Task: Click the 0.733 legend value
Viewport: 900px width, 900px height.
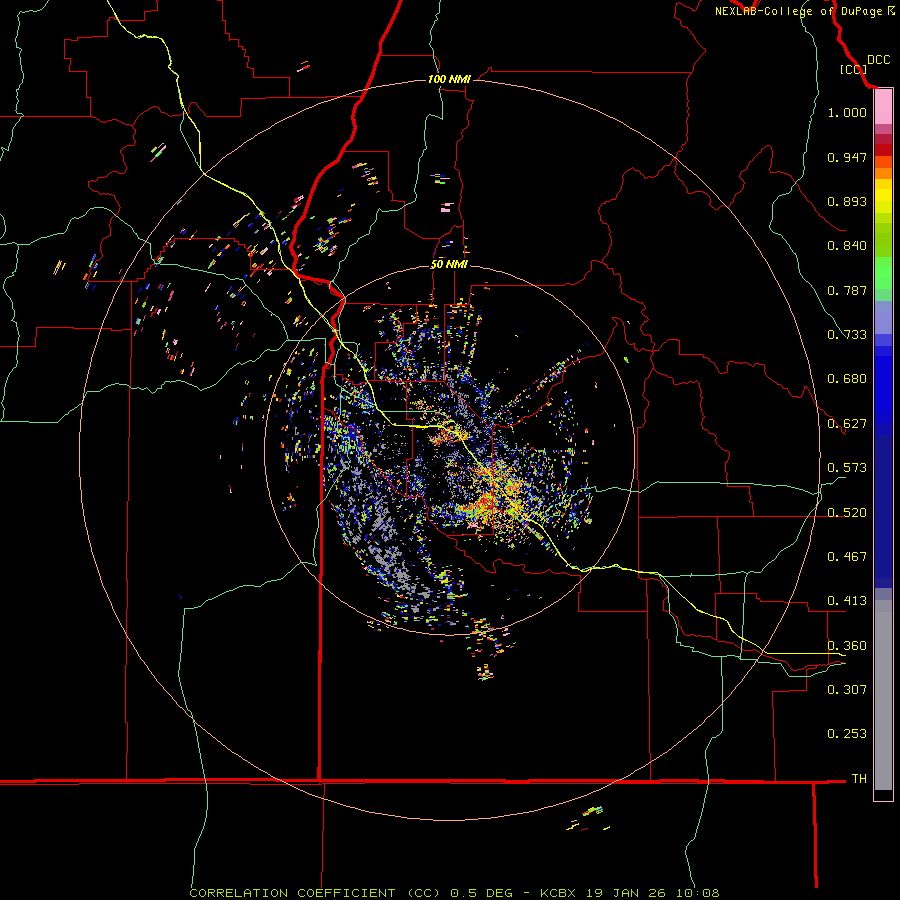Action: coord(847,335)
